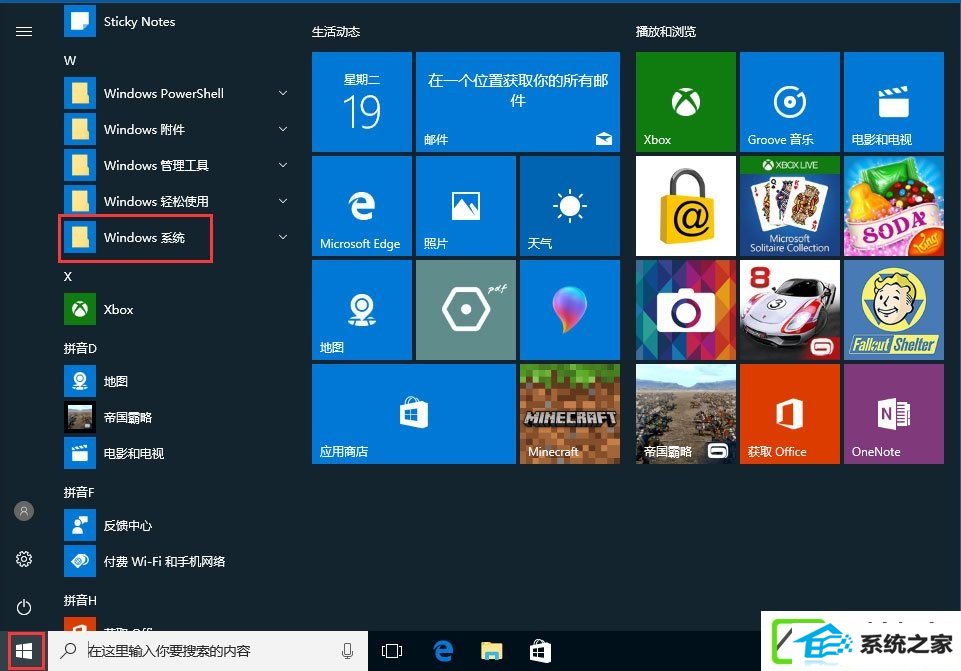Open the padlock @ mail app tile
This screenshot has width=961, height=671.
click(x=685, y=206)
